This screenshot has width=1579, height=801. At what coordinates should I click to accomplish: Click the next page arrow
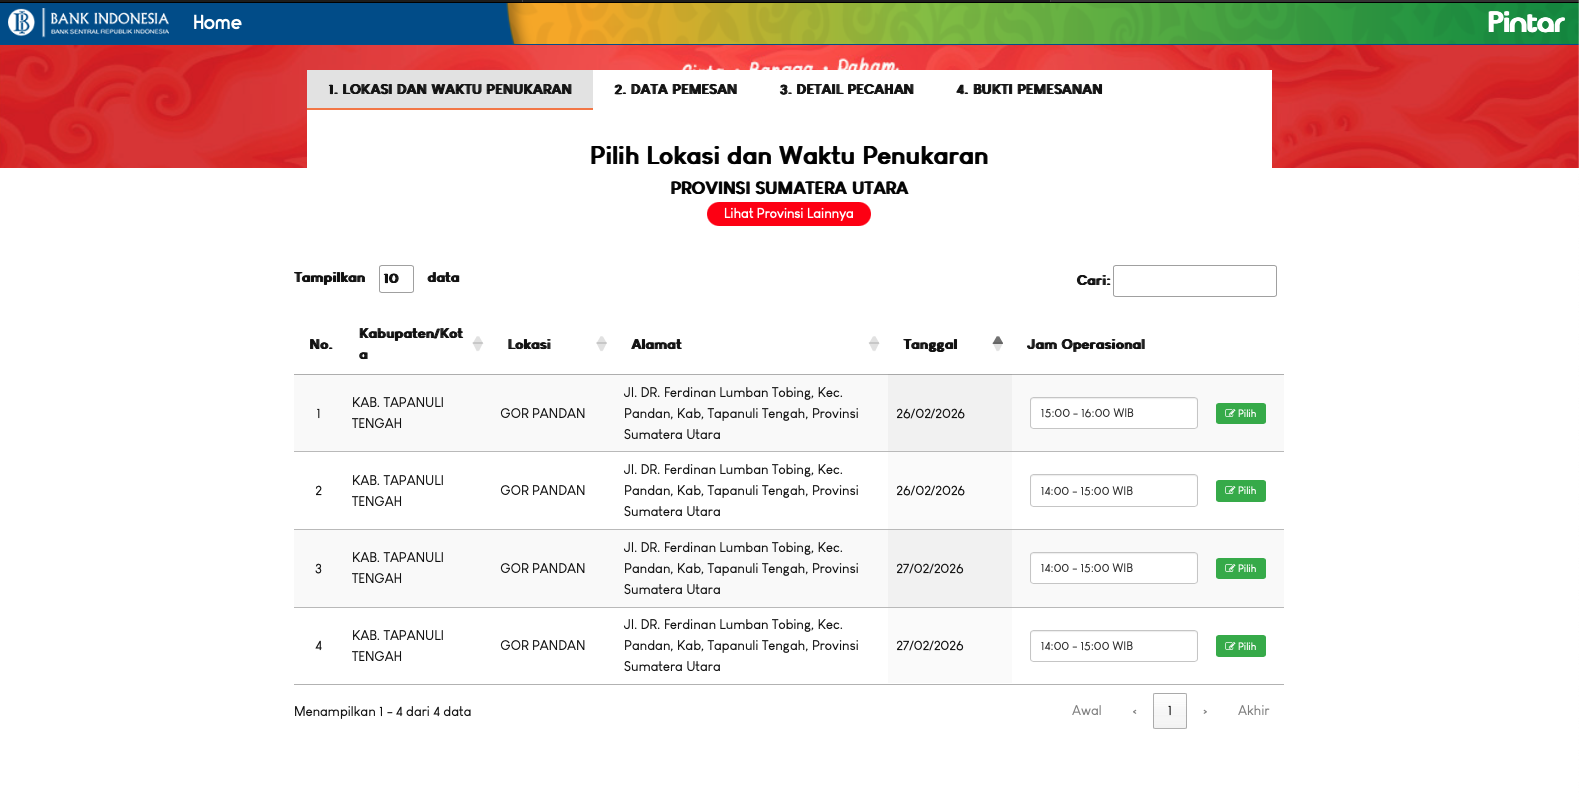pyautogui.click(x=1205, y=711)
